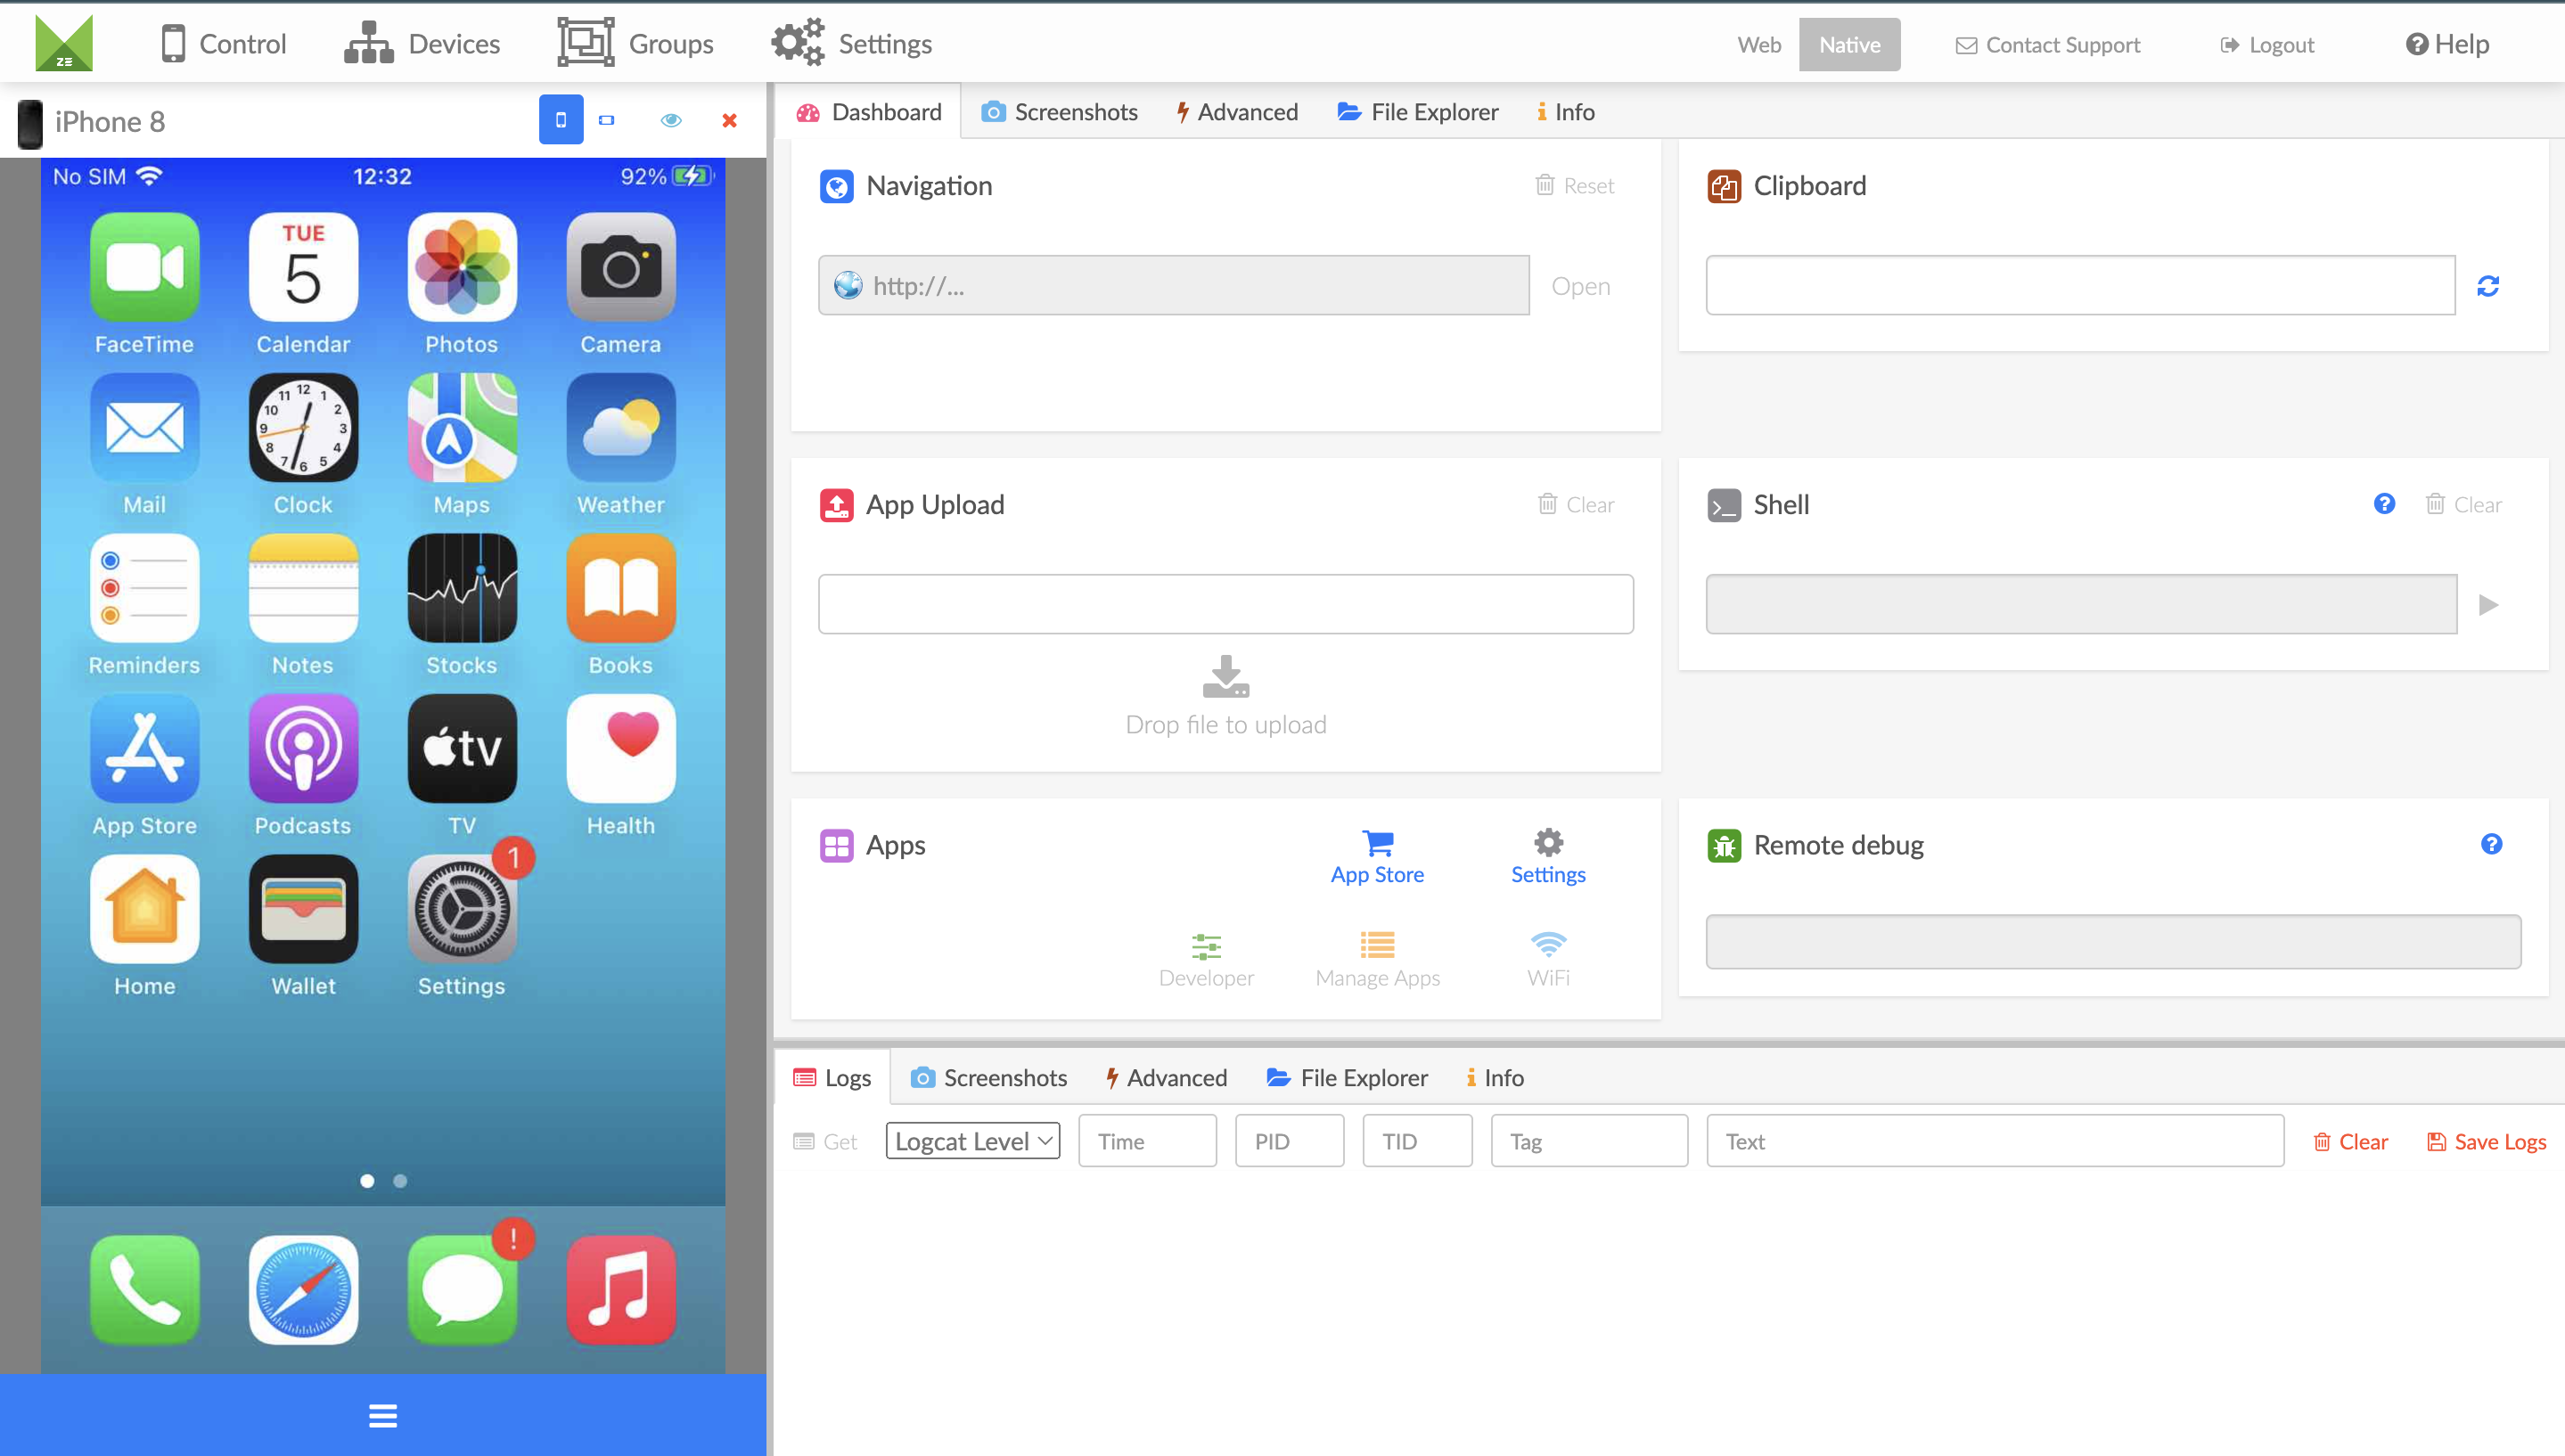Click App Store link in Apps panel
The image size is (2565, 1456).
pyautogui.click(x=1377, y=857)
